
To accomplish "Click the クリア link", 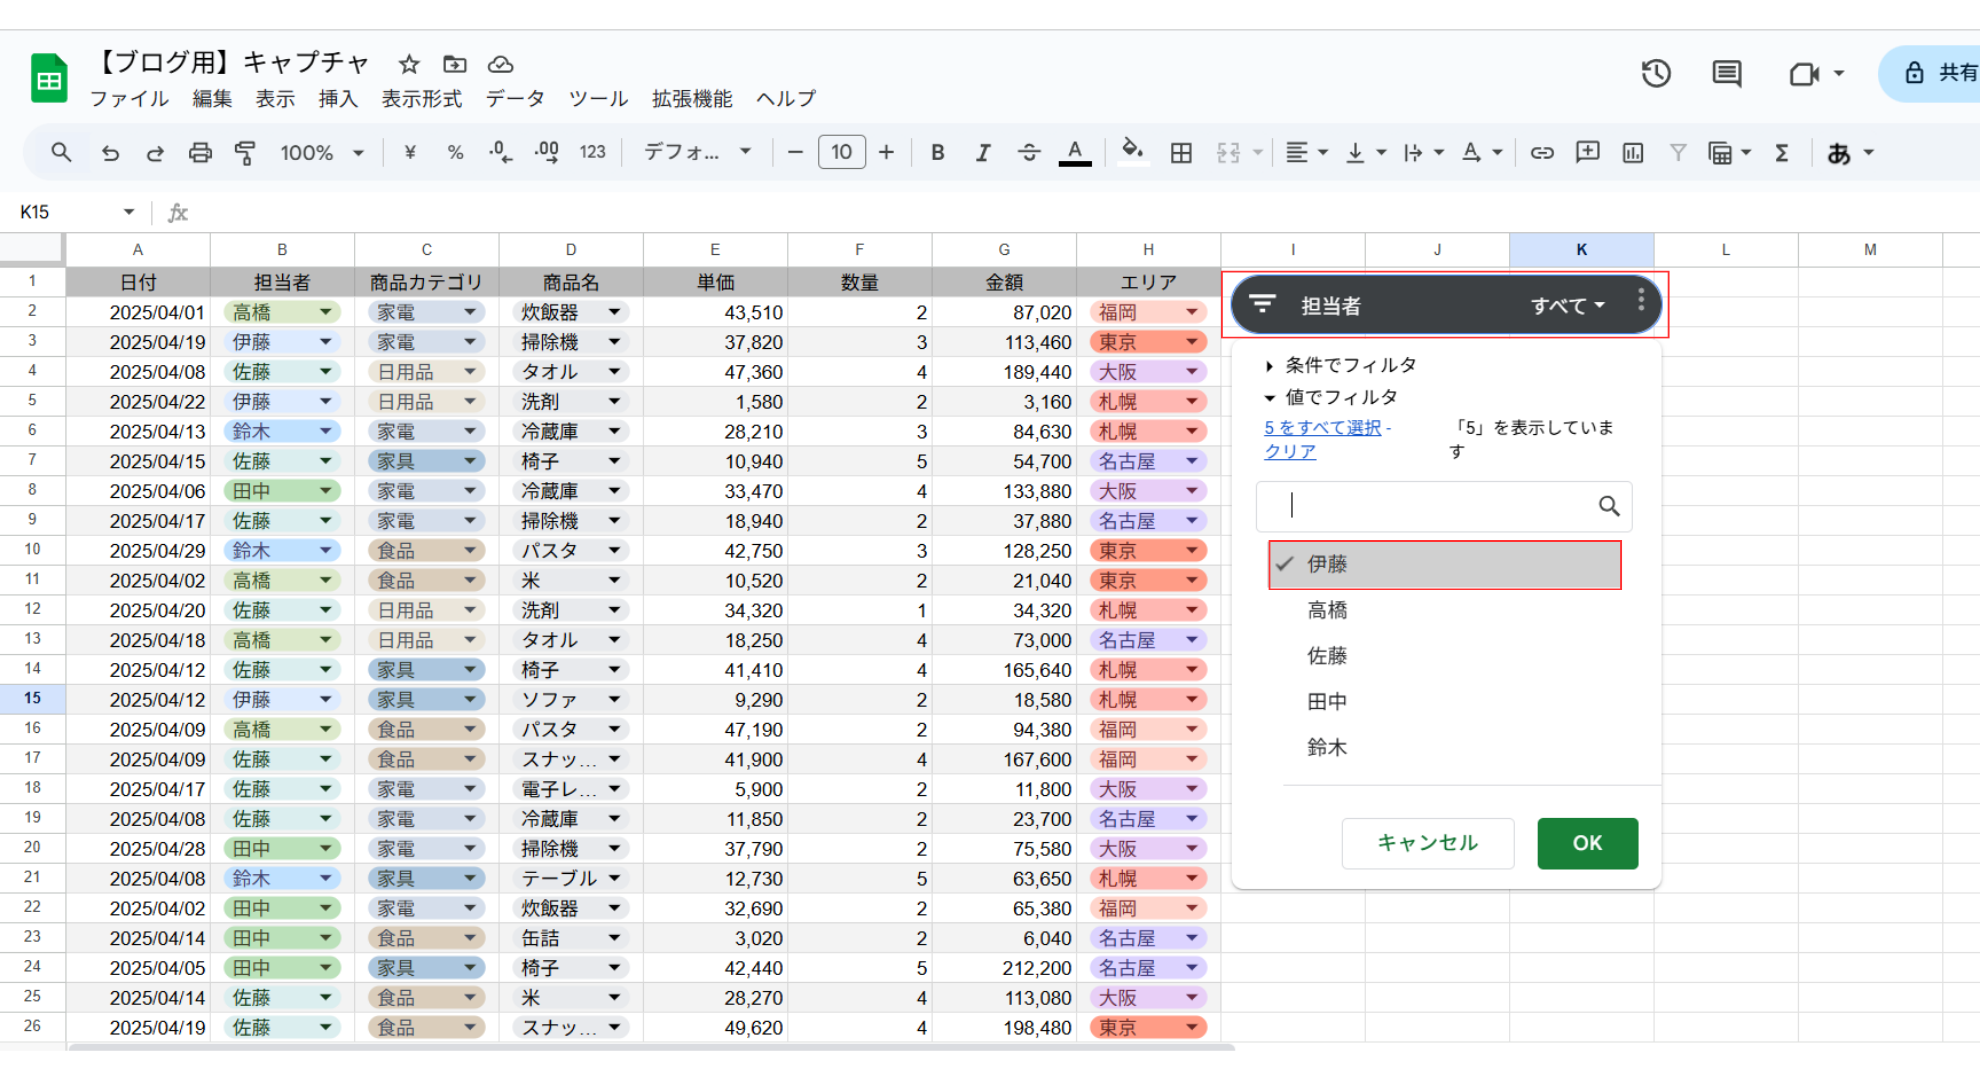I will pos(1290,452).
